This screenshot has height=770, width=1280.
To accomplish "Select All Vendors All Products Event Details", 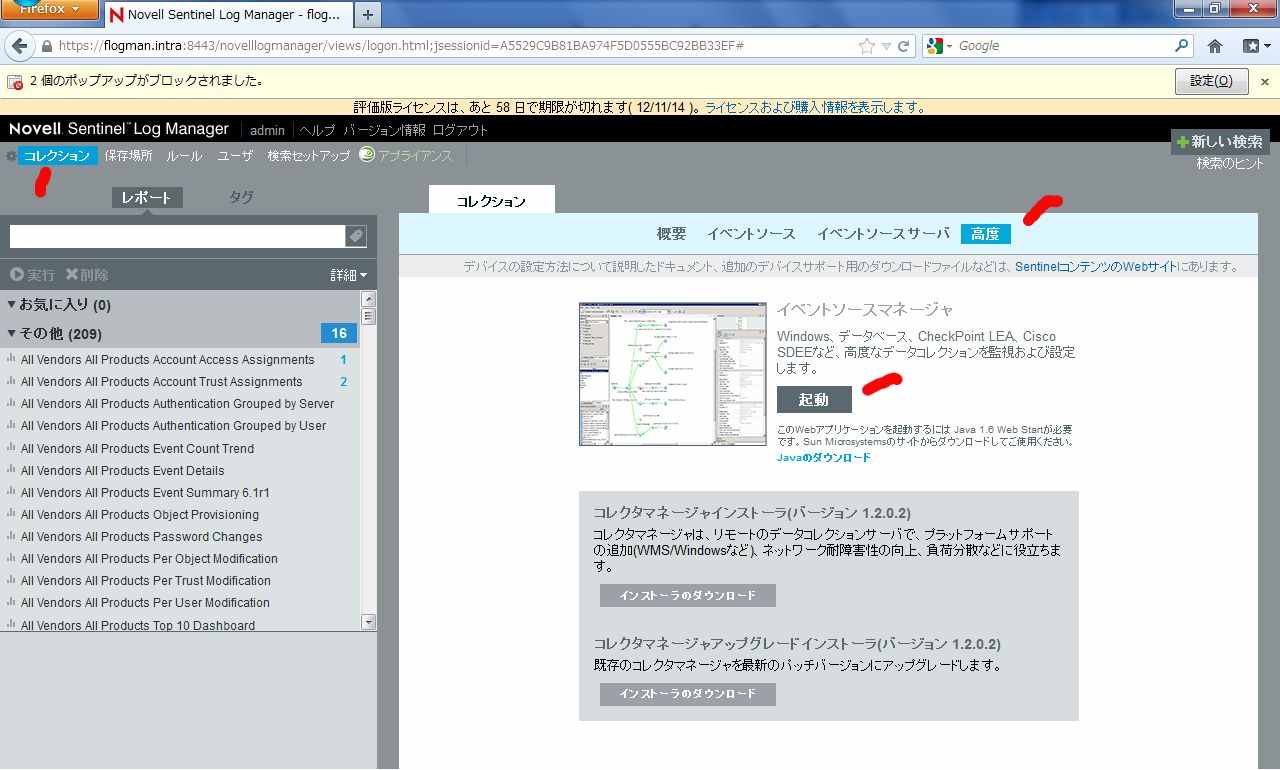I will tap(122, 471).
